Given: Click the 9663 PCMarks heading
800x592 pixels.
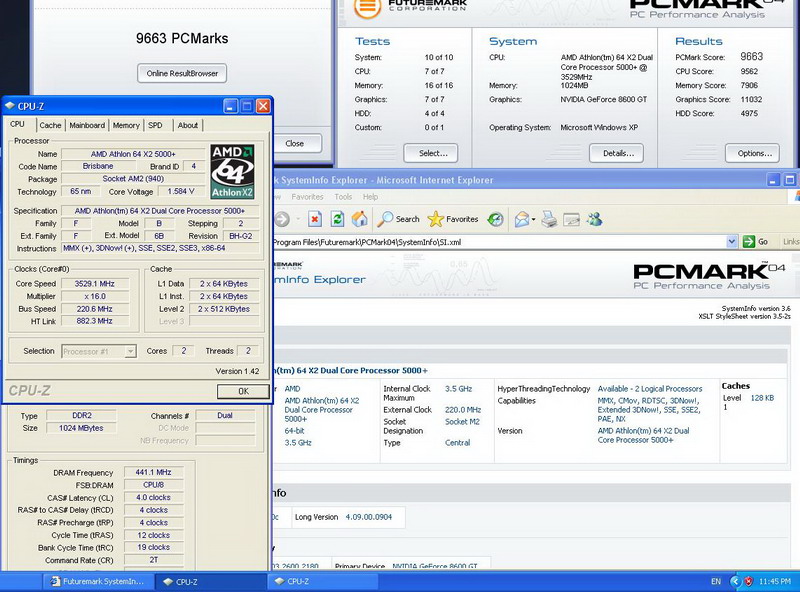Looking at the screenshot, I should click(x=182, y=38).
